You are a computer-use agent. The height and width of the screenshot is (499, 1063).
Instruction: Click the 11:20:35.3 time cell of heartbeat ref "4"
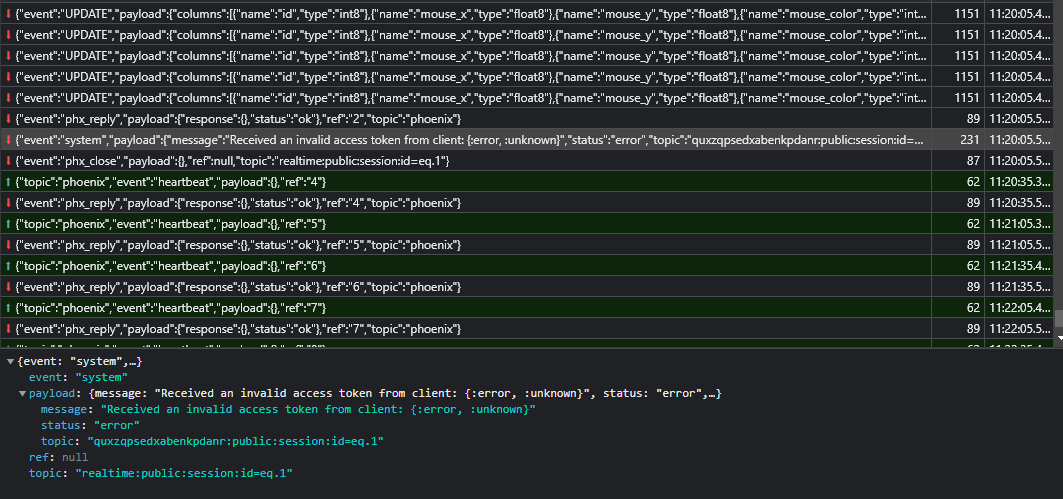coord(1019,182)
